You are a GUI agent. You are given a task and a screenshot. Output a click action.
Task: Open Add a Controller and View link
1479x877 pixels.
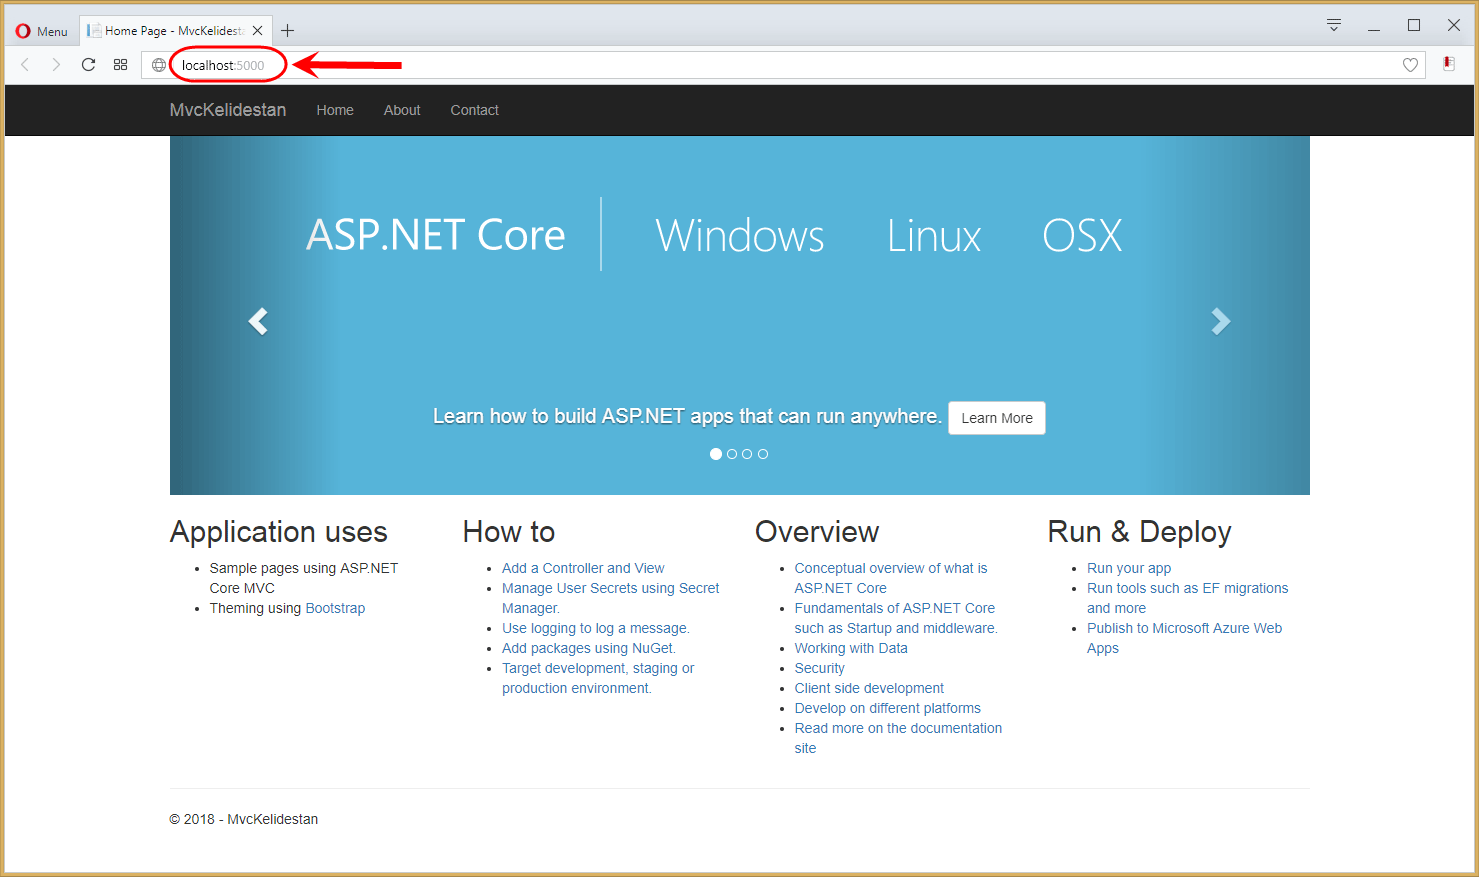coord(583,568)
